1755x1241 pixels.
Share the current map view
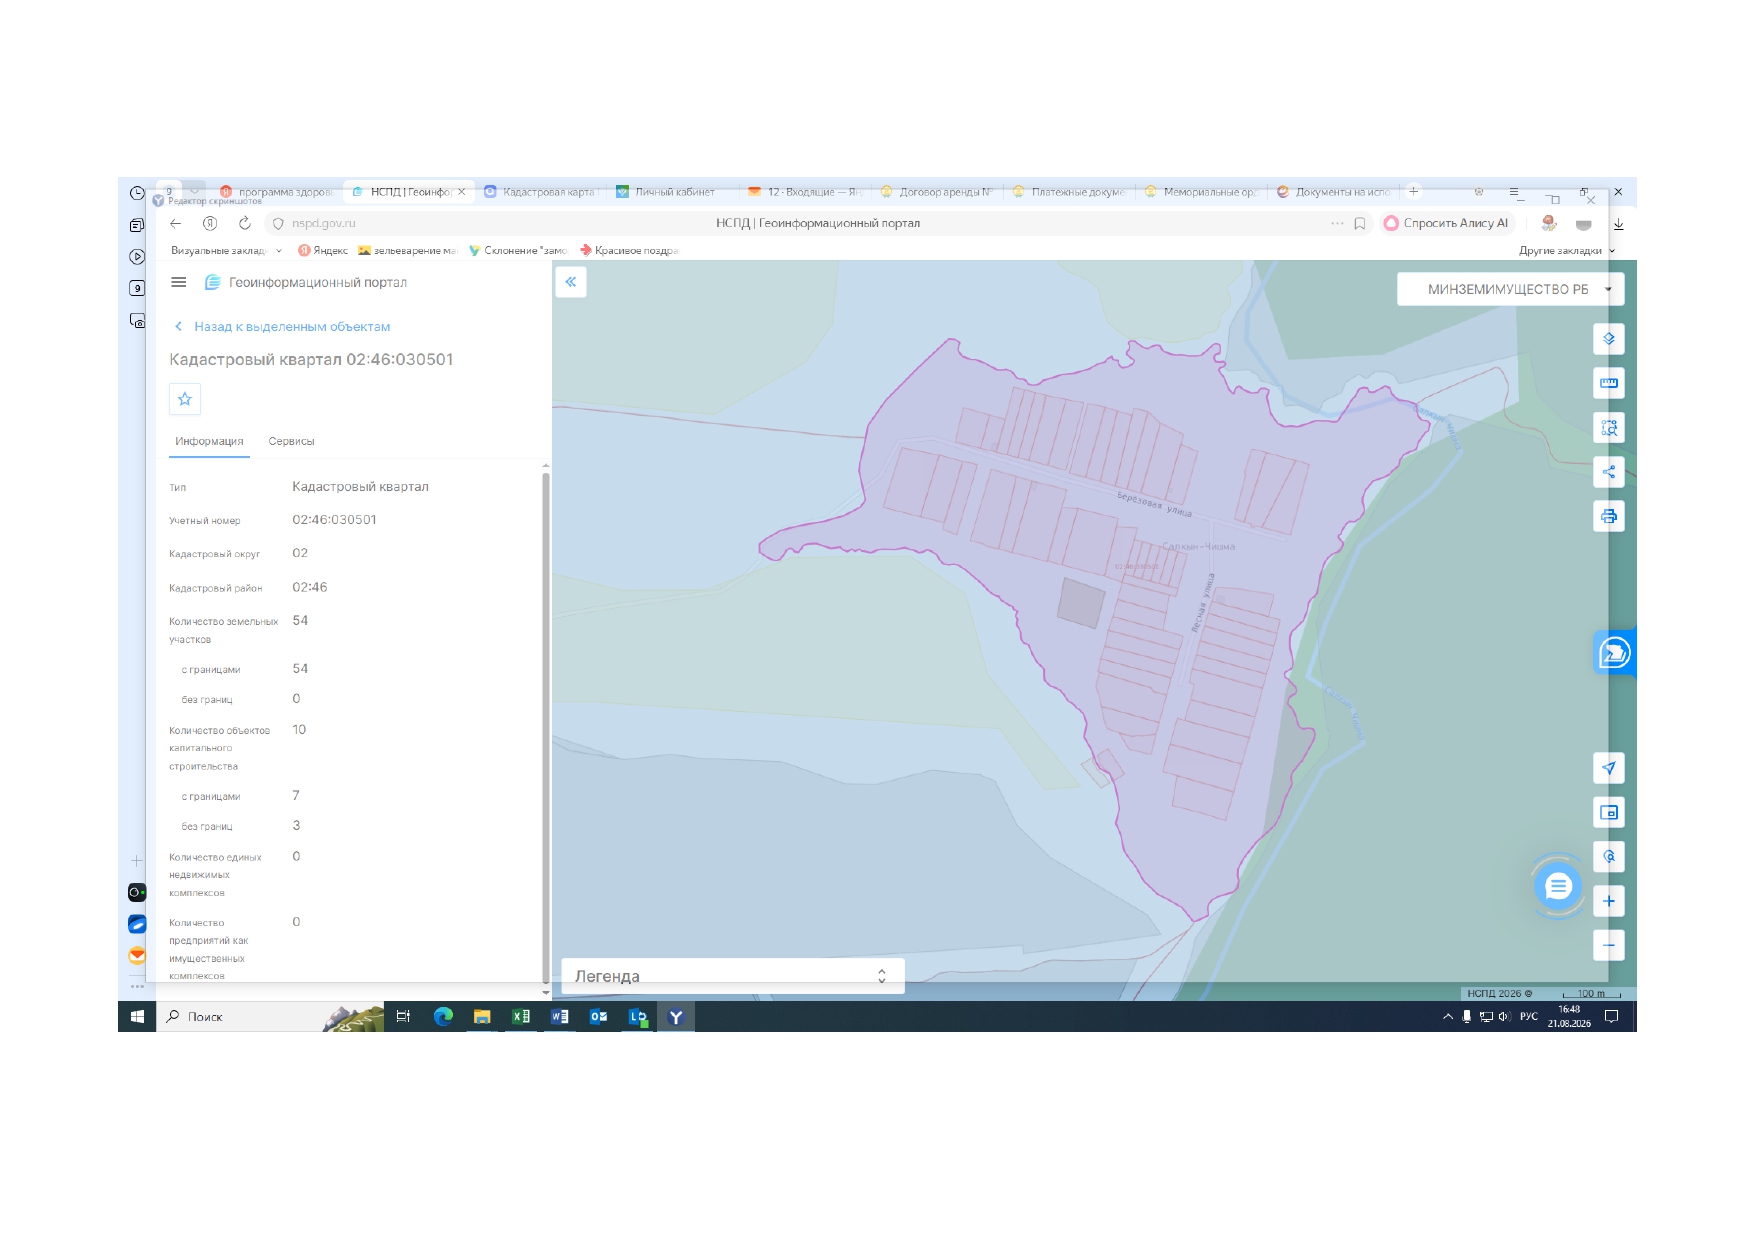click(x=1608, y=472)
